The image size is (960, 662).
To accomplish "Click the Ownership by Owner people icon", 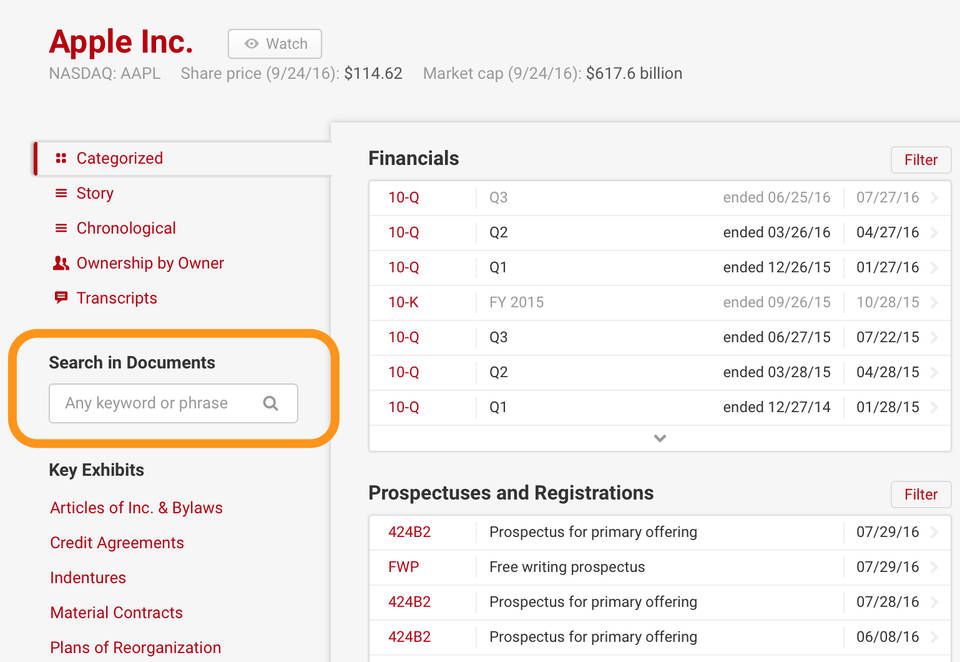I will [x=61, y=263].
